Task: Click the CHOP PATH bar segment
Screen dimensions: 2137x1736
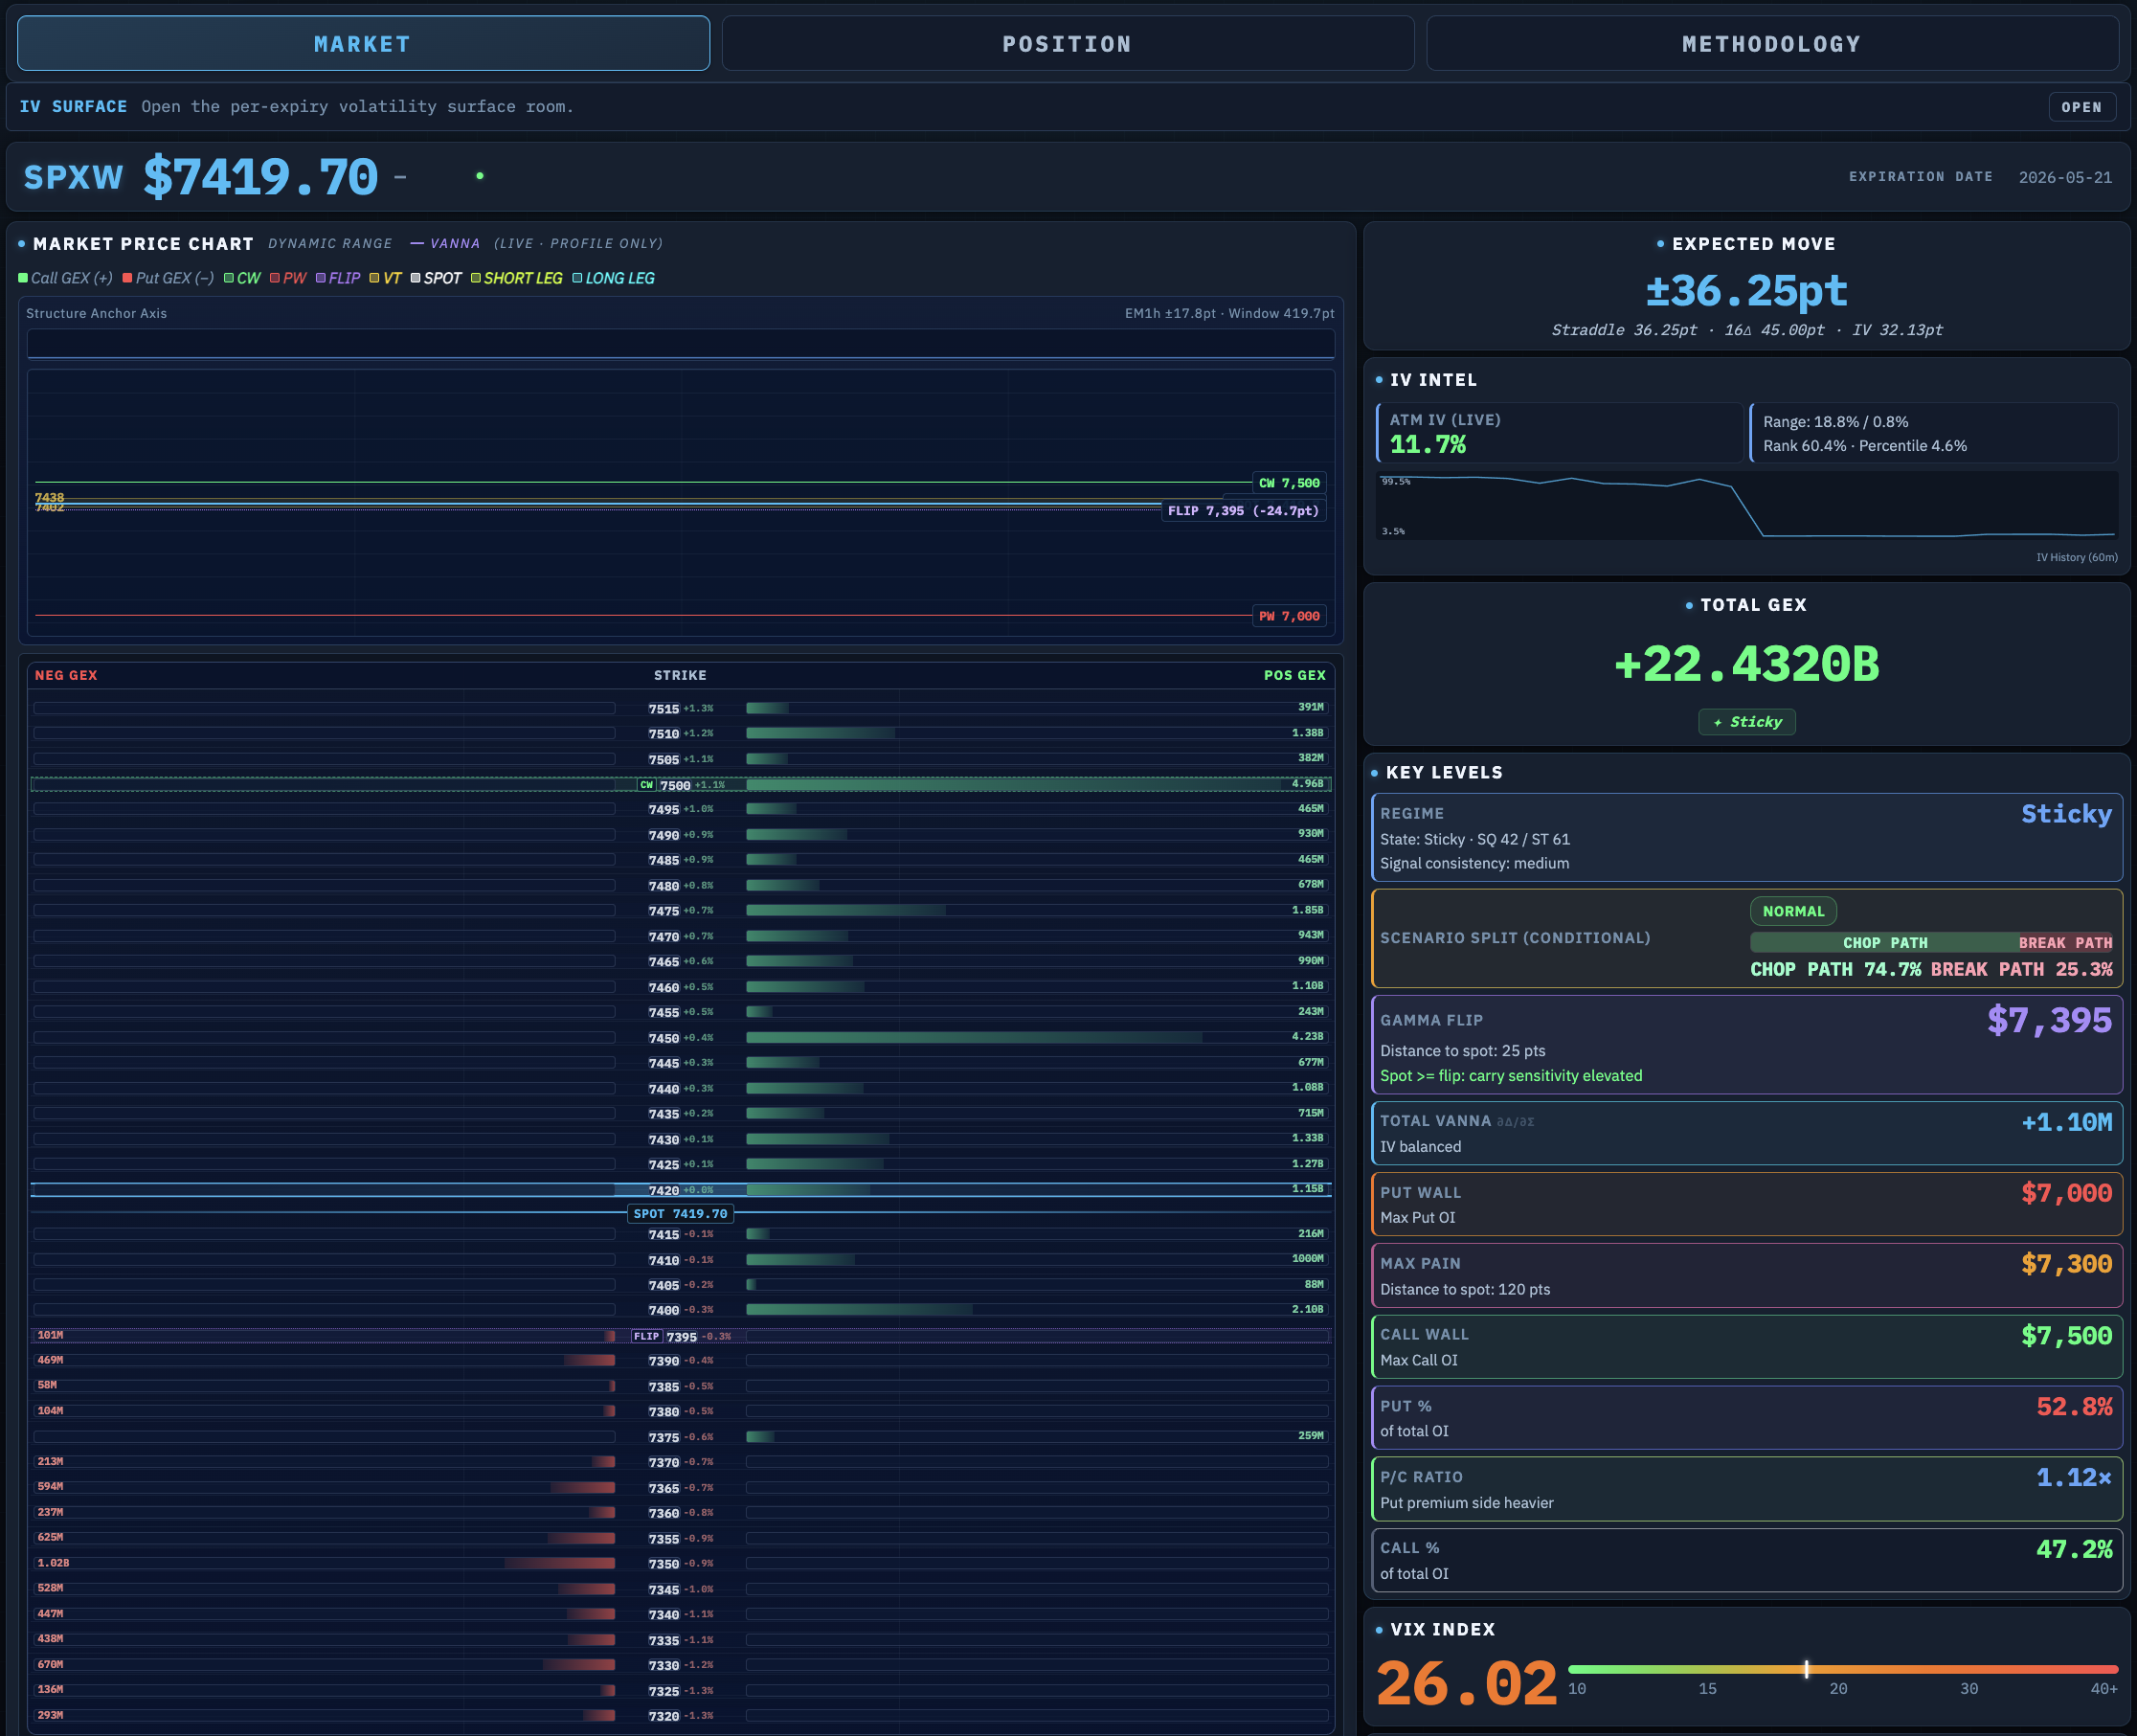Action: tap(1884, 943)
